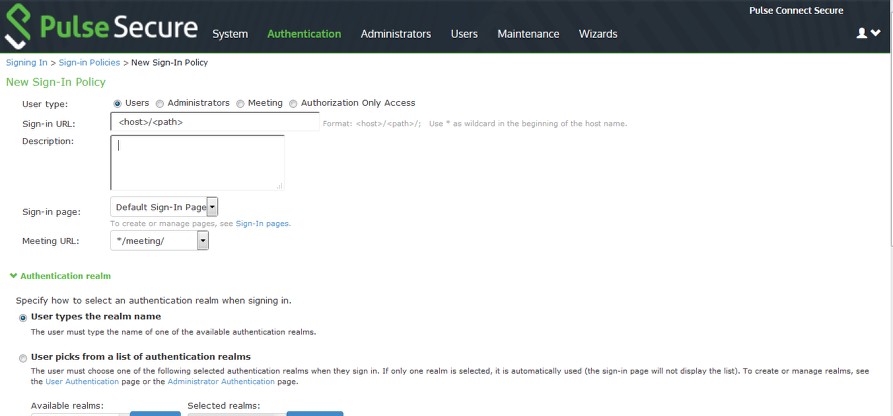
Task: Click the Sign-In pages link
Action: (262, 224)
